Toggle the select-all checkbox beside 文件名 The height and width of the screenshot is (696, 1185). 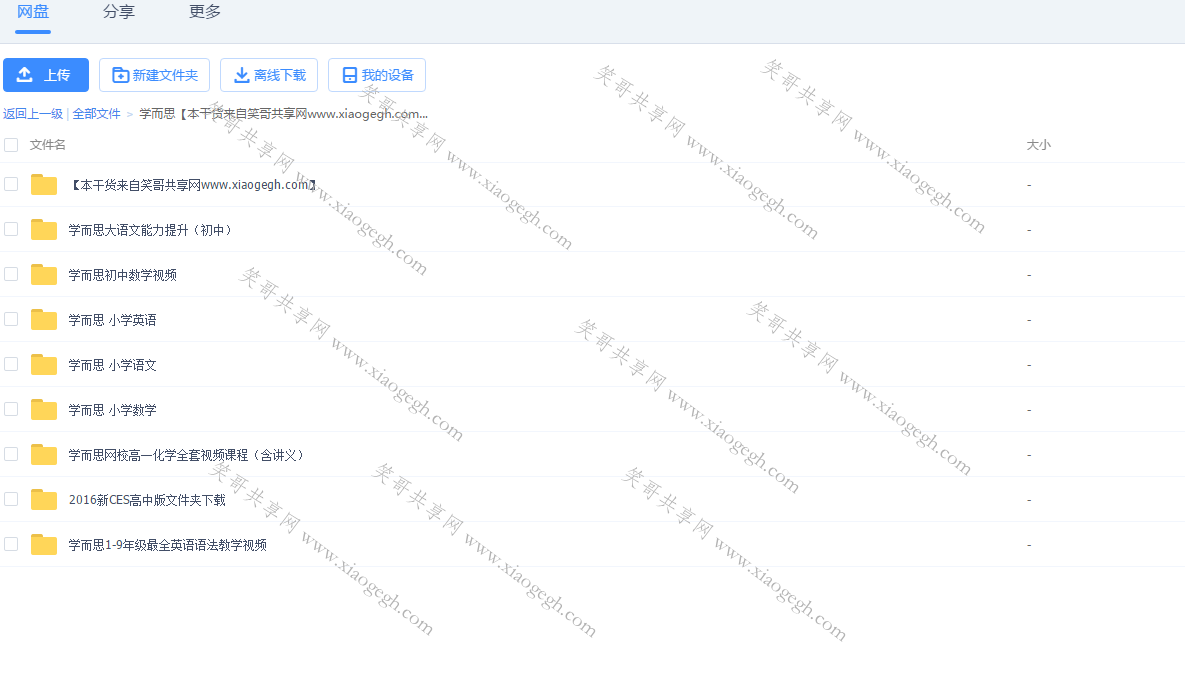(x=11, y=144)
